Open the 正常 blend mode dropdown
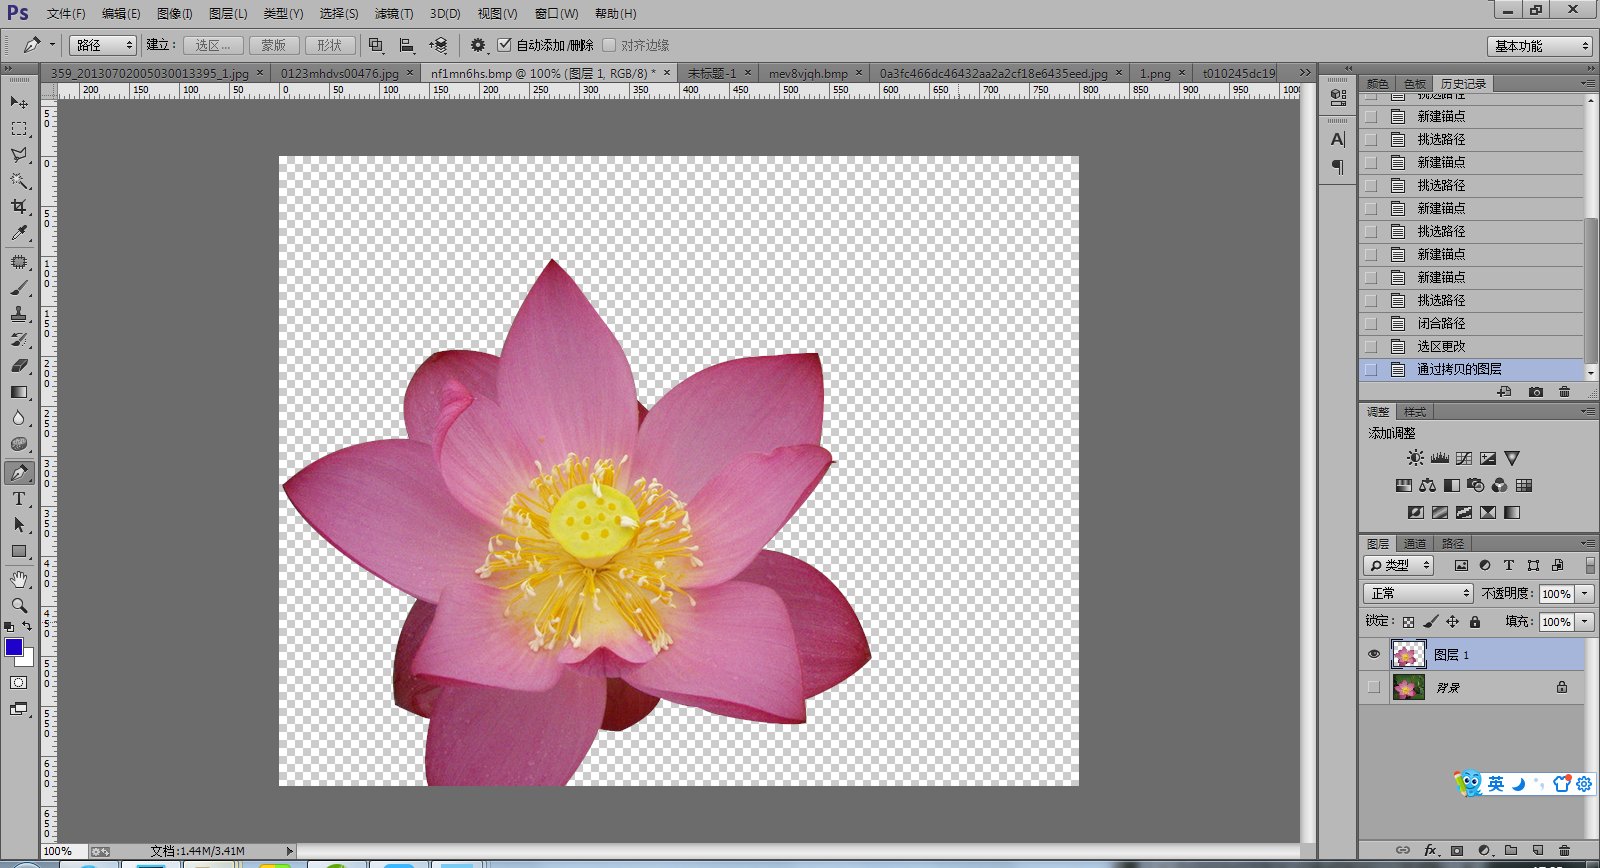Image resolution: width=1600 pixels, height=868 pixels. click(1418, 593)
